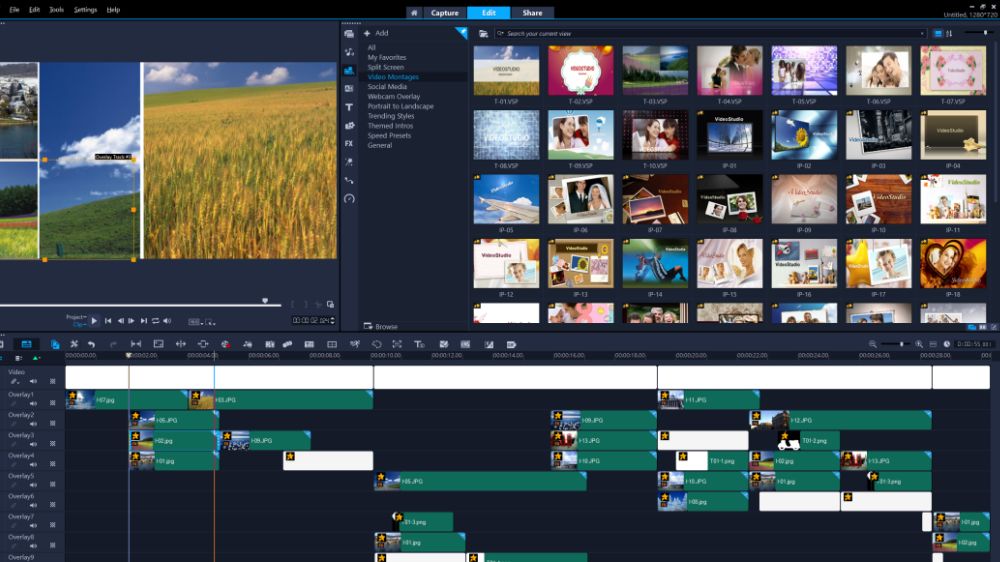Screen dimensions: 1000x562
Task: Click the Add folder button
Action: pyautogui.click(x=376, y=33)
